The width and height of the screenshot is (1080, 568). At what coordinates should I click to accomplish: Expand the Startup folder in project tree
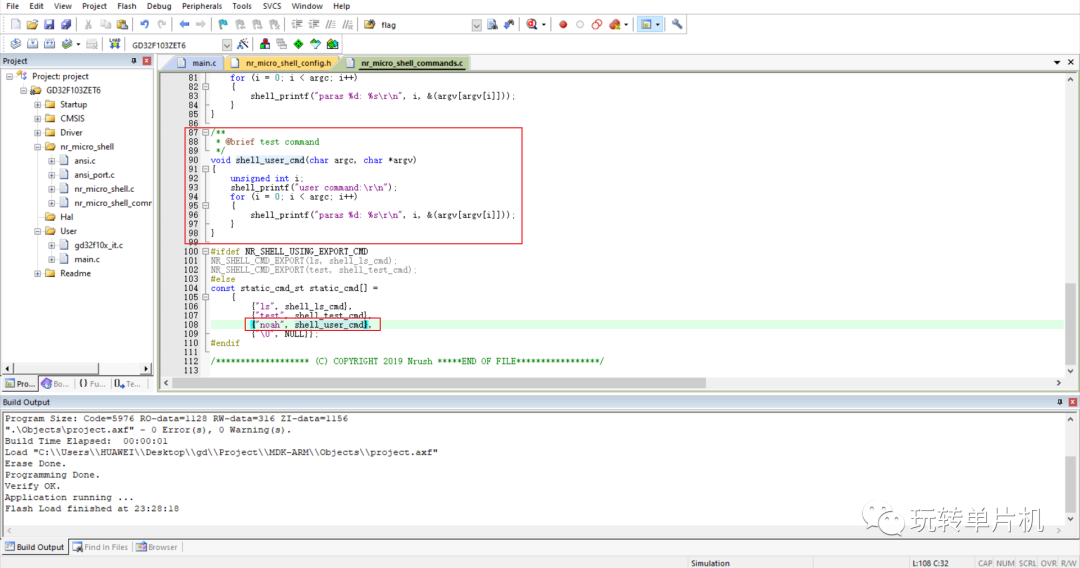(x=37, y=104)
